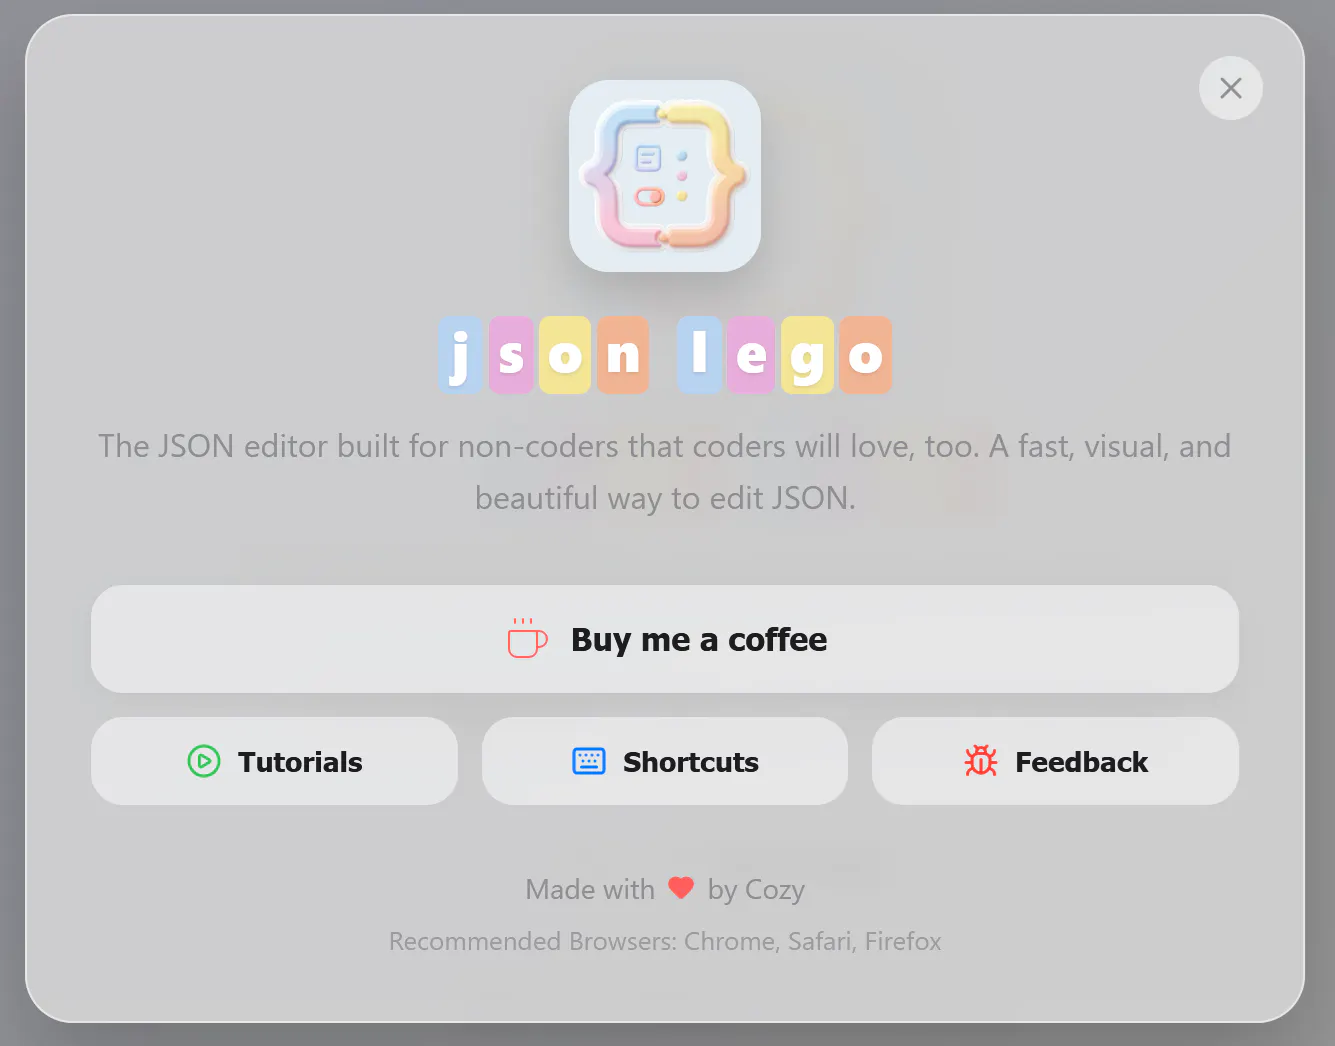Open the Tutorials button
The height and width of the screenshot is (1046, 1335).
pyautogui.click(x=274, y=761)
